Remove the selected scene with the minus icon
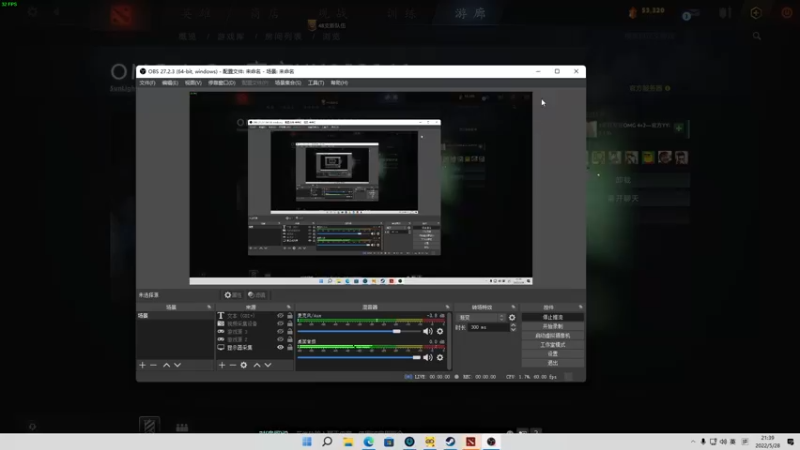This screenshot has width=800, height=450. pos(153,365)
